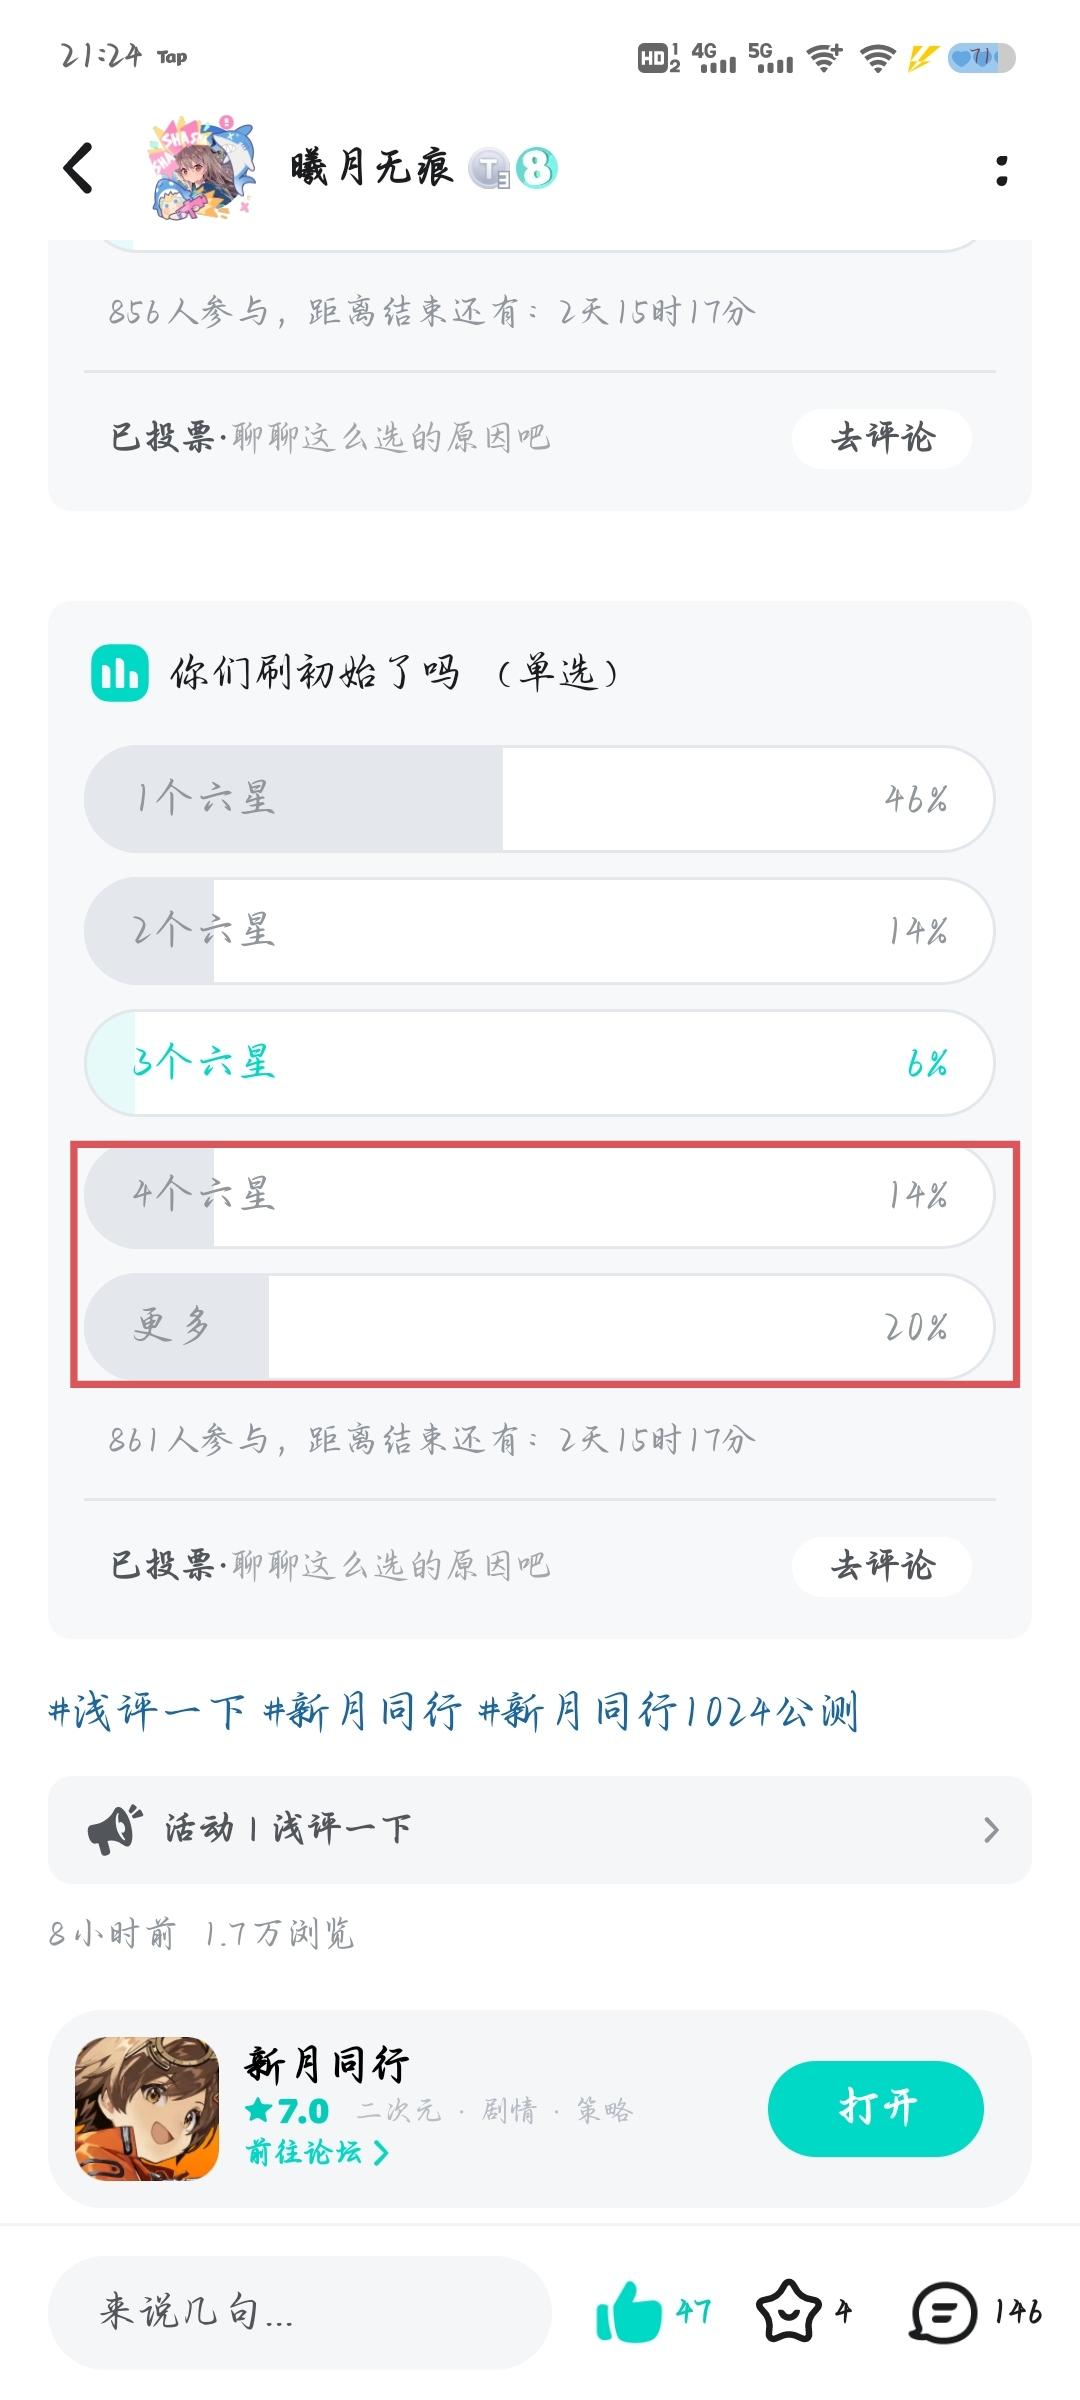Open the #新月同行1024公测 hashtag

click(x=668, y=1711)
